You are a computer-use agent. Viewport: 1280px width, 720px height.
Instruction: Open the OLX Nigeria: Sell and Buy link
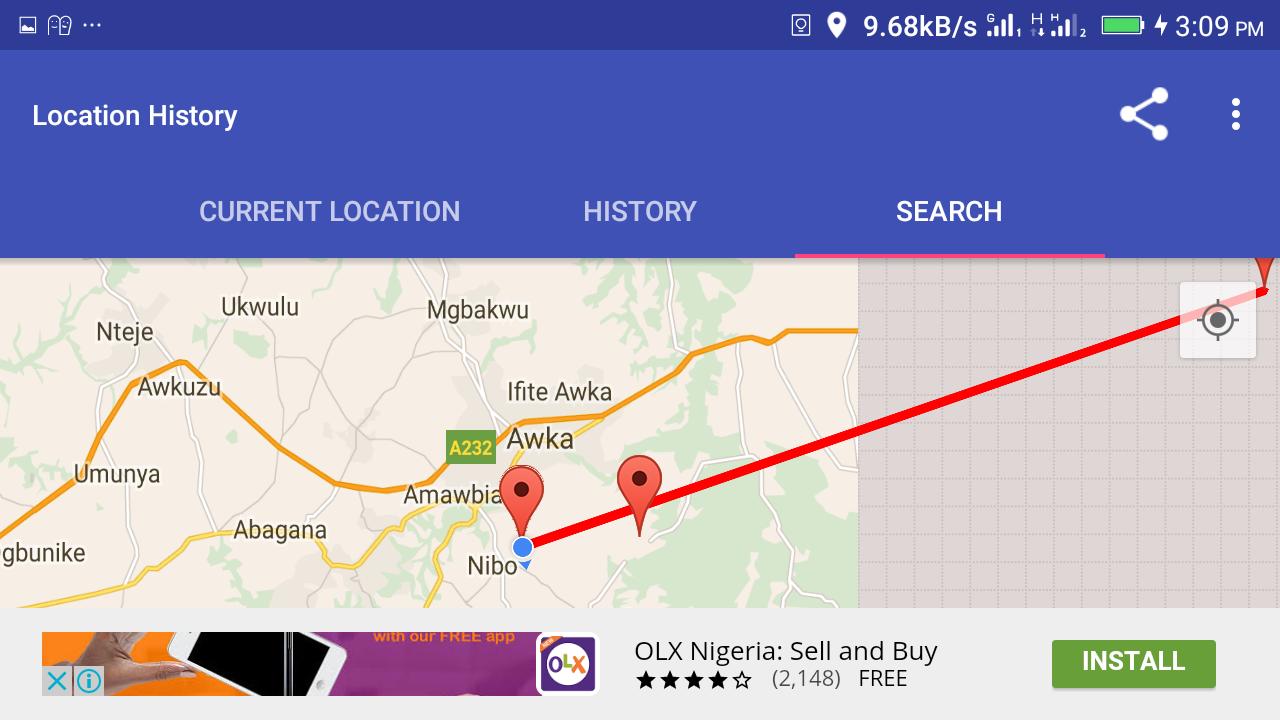(786, 650)
